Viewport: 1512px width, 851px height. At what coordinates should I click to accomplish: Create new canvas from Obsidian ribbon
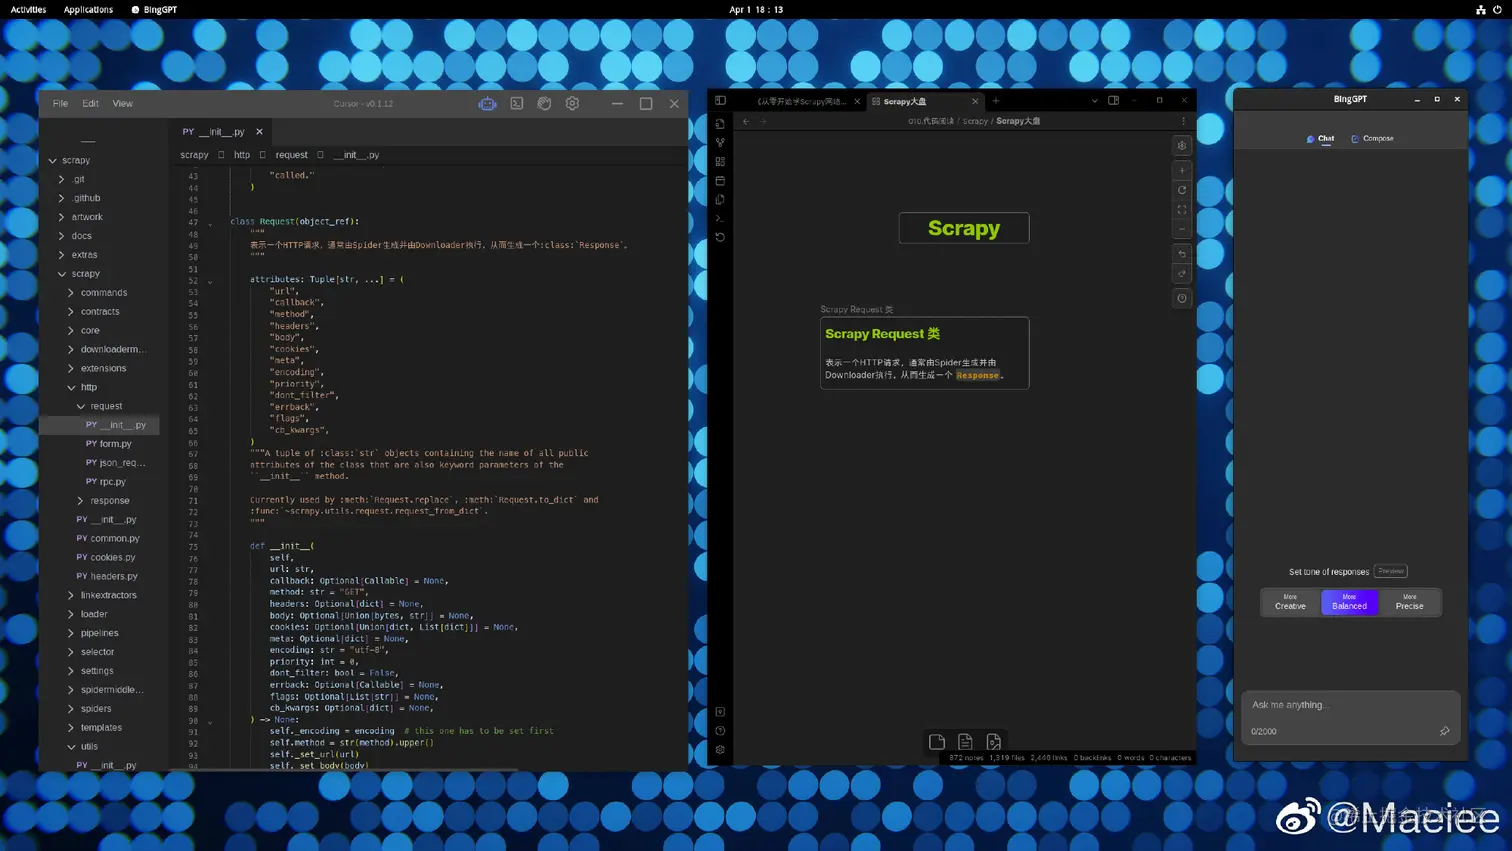[x=720, y=161]
